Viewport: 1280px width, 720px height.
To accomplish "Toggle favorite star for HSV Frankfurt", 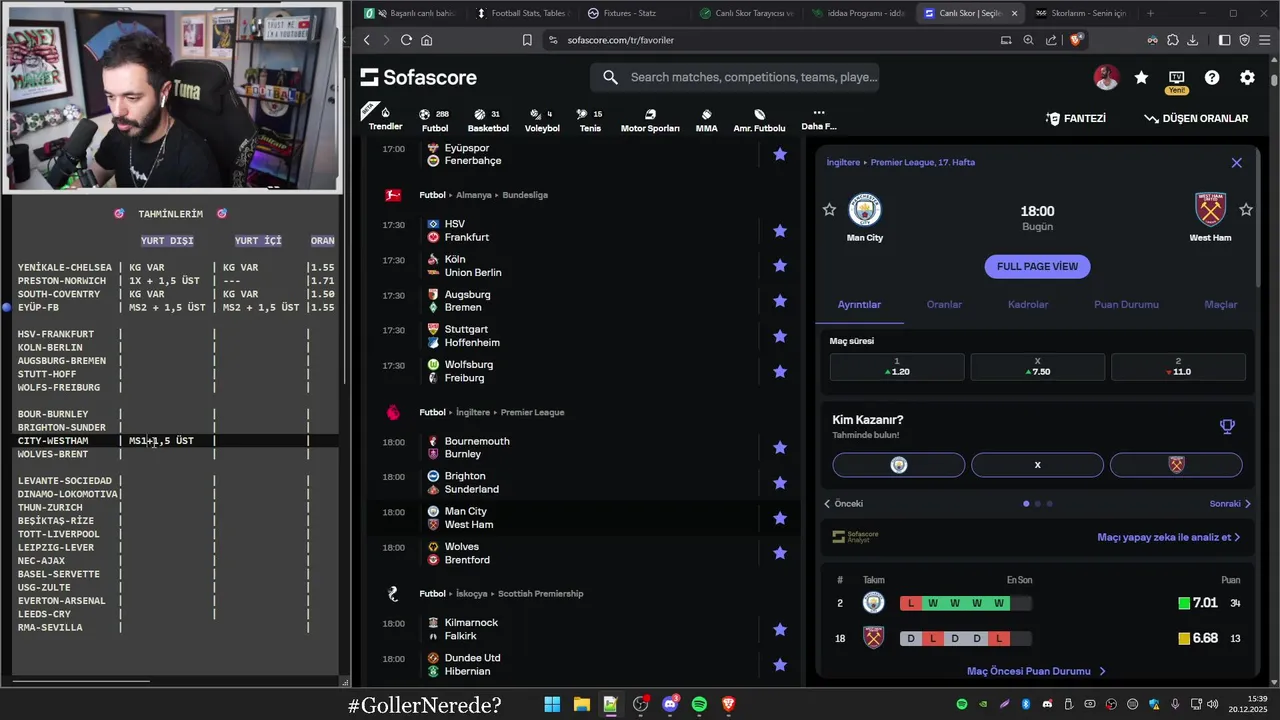I will click(780, 231).
